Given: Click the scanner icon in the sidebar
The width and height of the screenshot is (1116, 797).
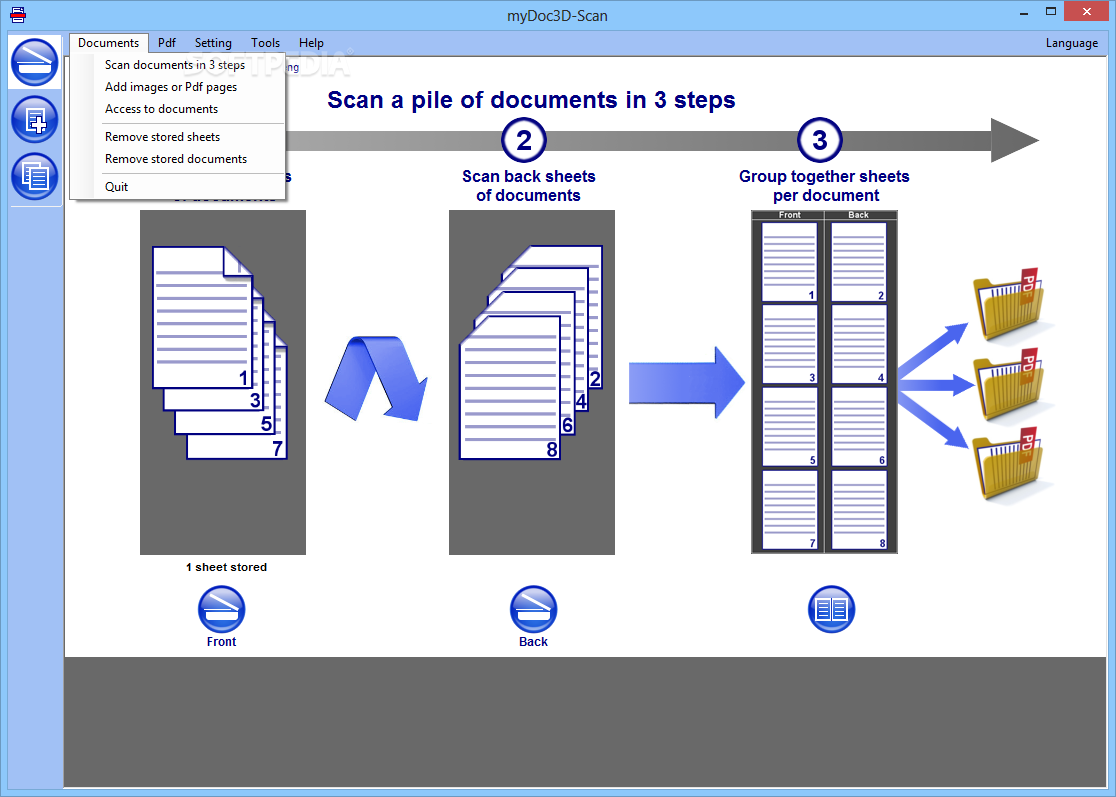Looking at the screenshot, I should click(x=34, y=63).
